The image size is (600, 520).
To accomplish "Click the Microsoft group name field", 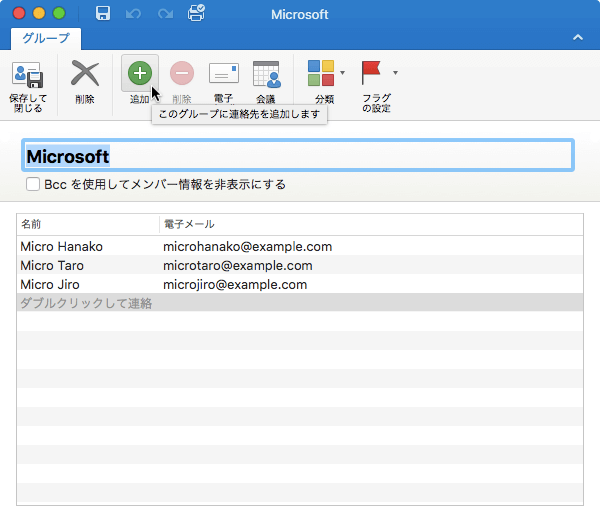I will point(298,156).
